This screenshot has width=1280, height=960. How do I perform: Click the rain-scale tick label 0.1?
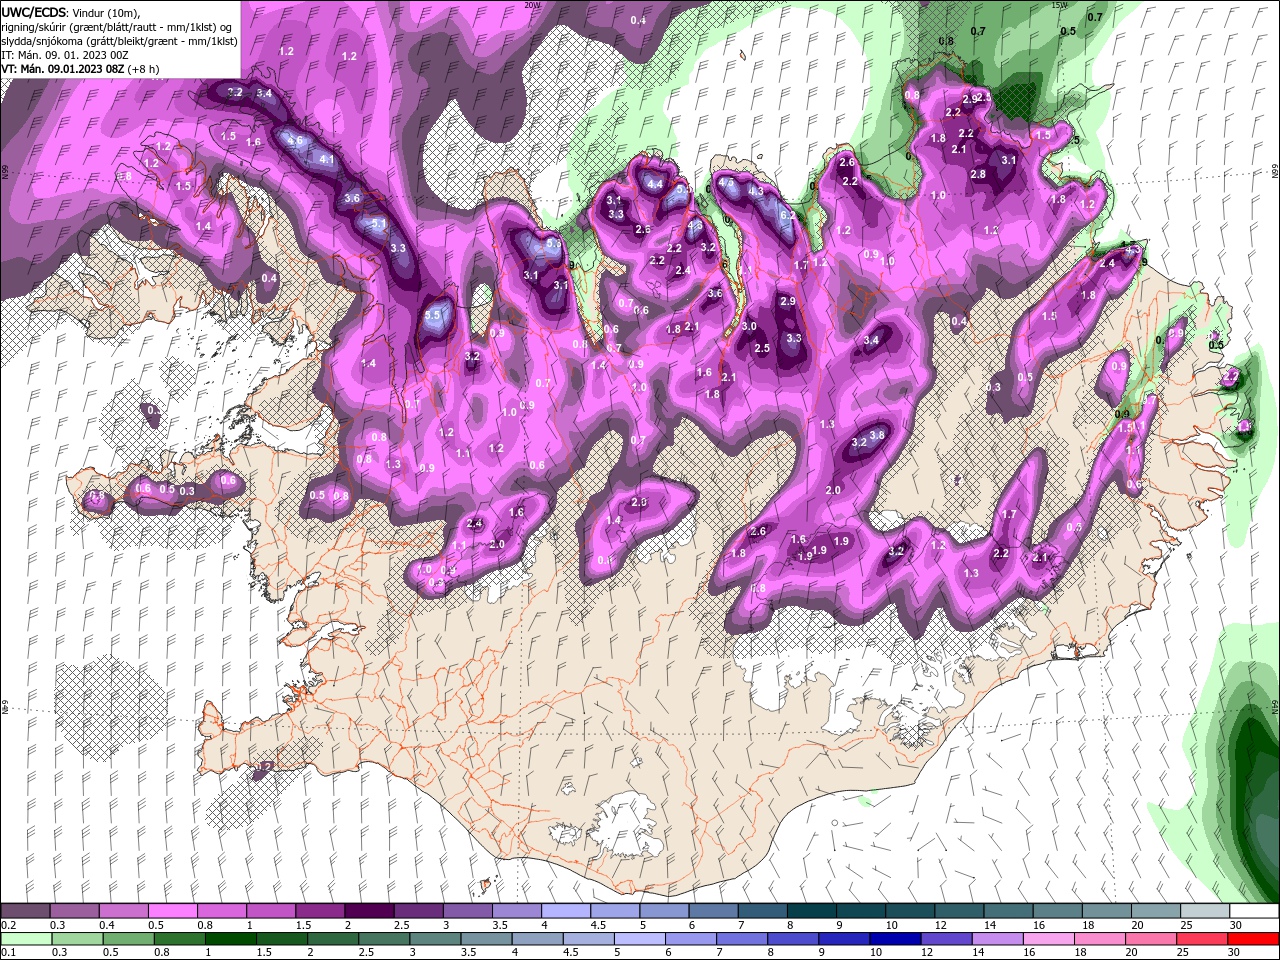[x=9, y=952]
